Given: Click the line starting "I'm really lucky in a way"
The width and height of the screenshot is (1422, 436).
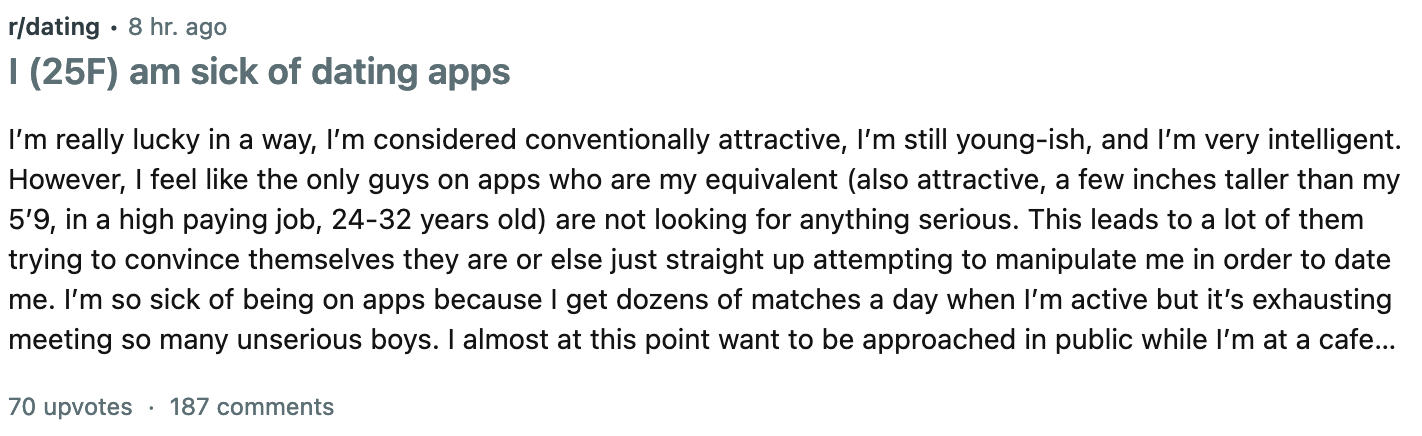Looking at the screenshot, I should pos(703,140).
